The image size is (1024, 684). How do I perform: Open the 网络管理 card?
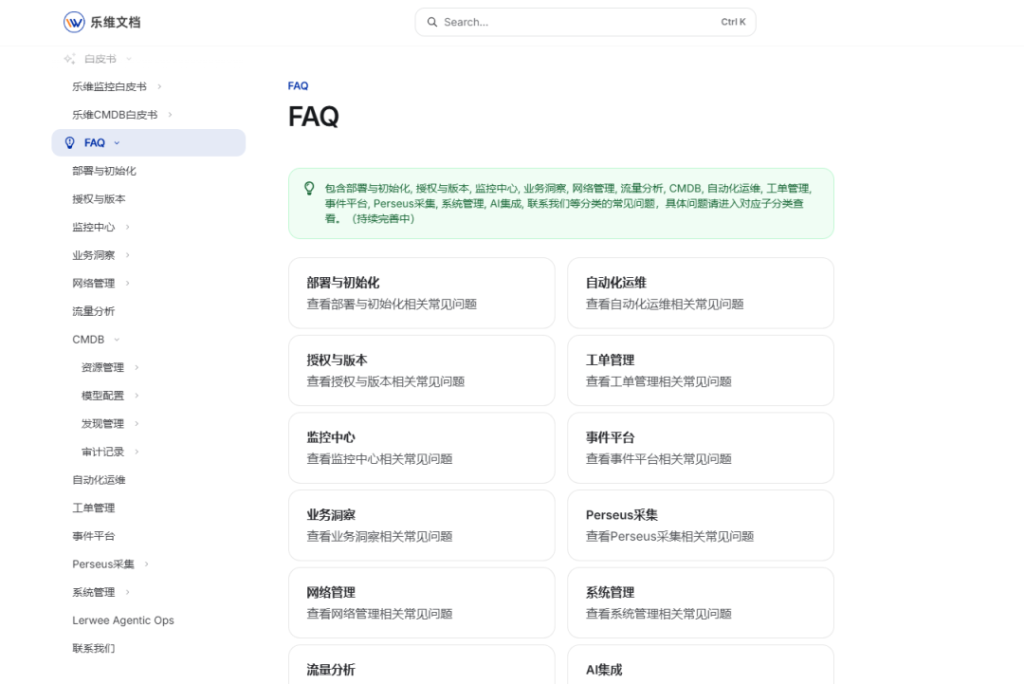tap(421, 602)
